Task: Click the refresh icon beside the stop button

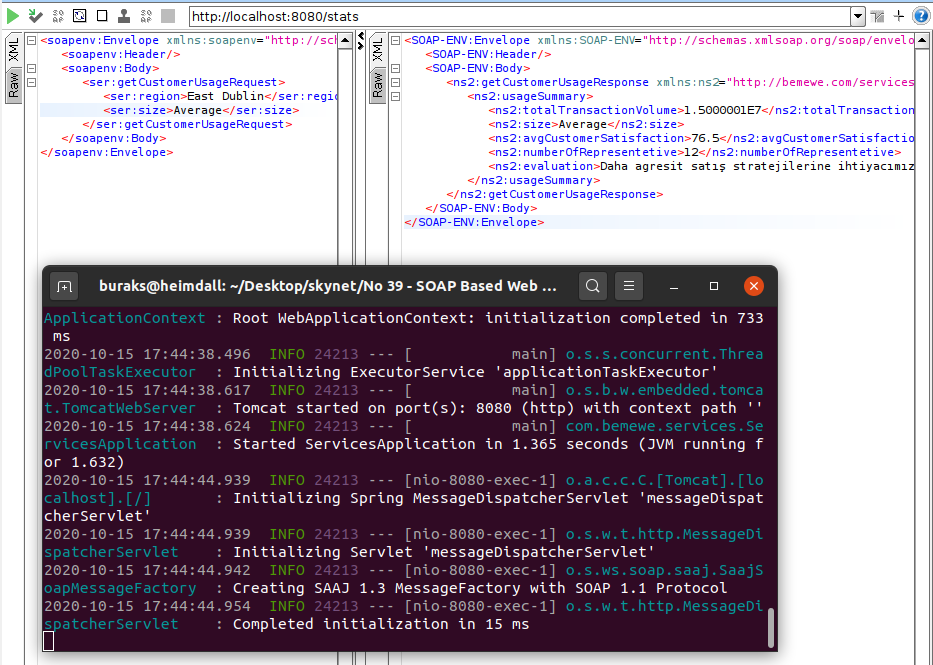Action: [79, 16]
